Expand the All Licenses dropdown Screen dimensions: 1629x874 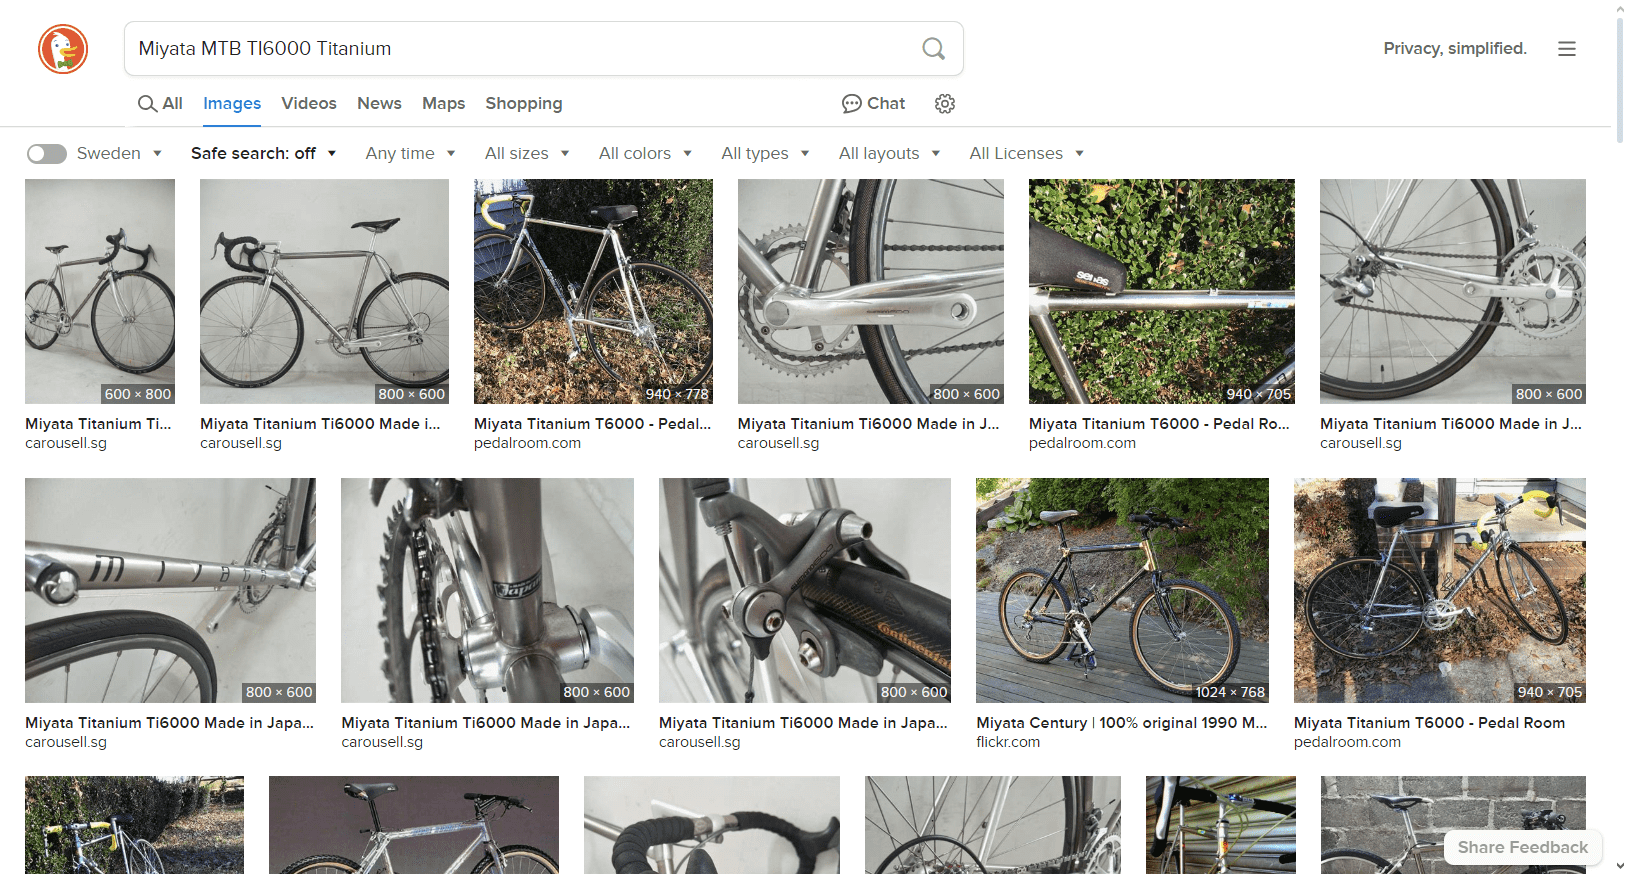1026,154
